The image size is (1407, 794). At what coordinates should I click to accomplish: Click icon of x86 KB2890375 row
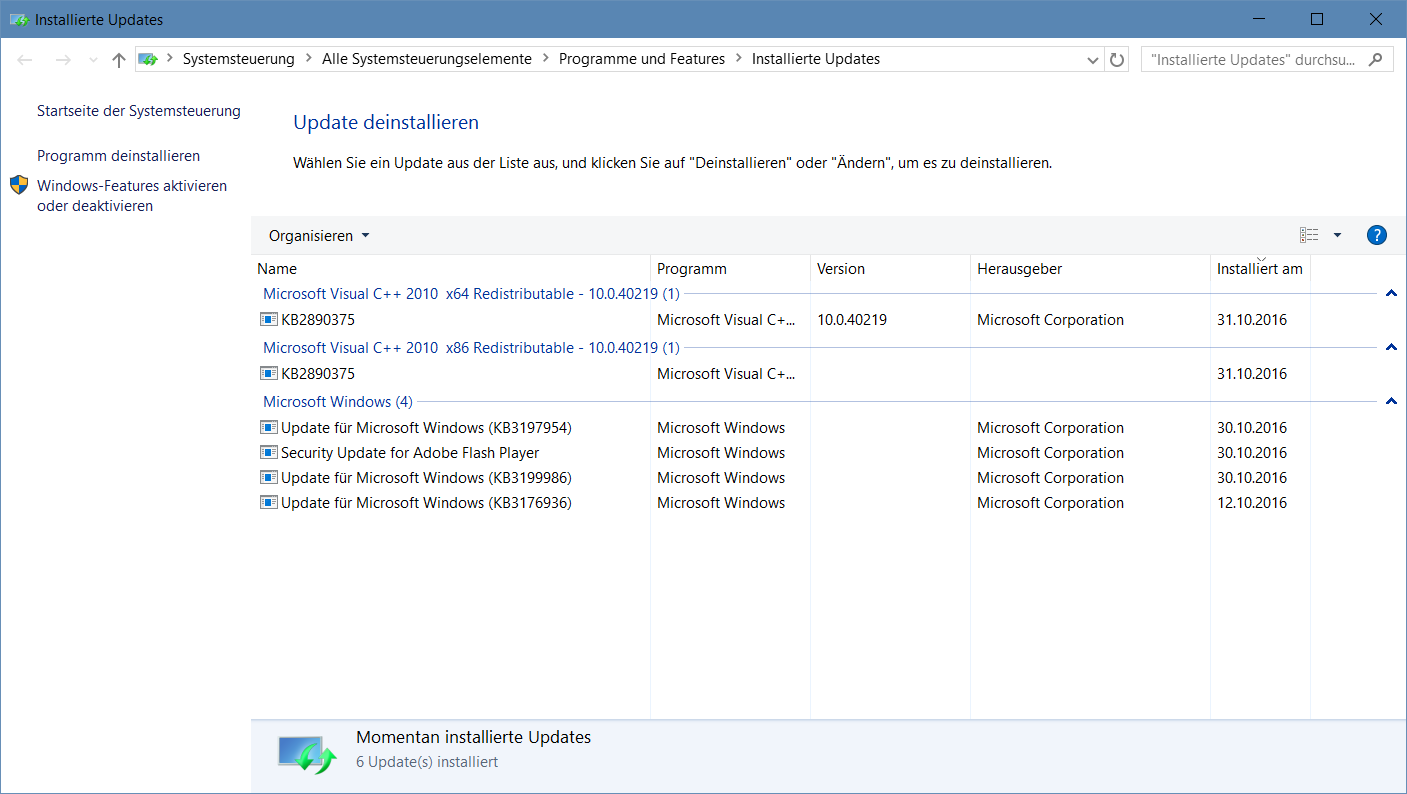point(269,373)
